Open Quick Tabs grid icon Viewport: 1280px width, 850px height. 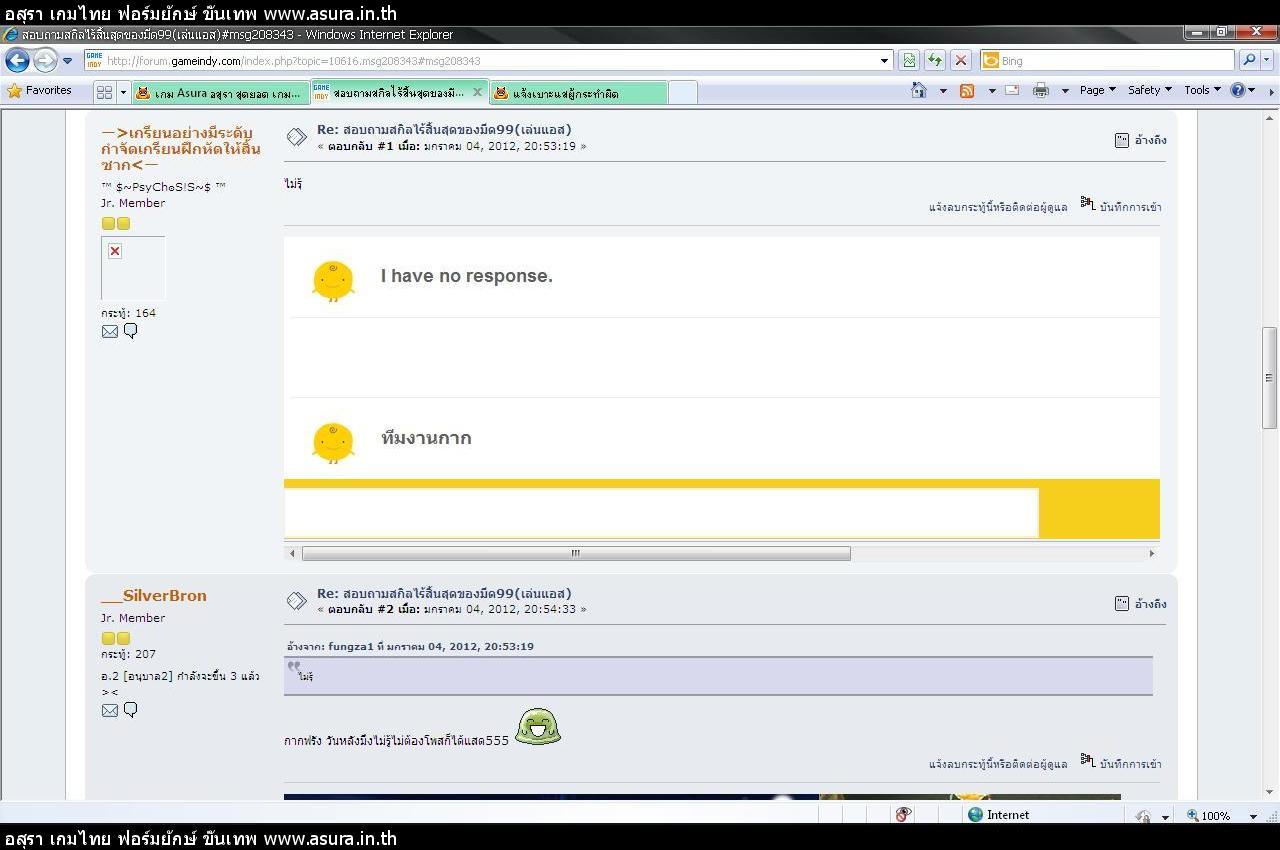tap(104, 92)
